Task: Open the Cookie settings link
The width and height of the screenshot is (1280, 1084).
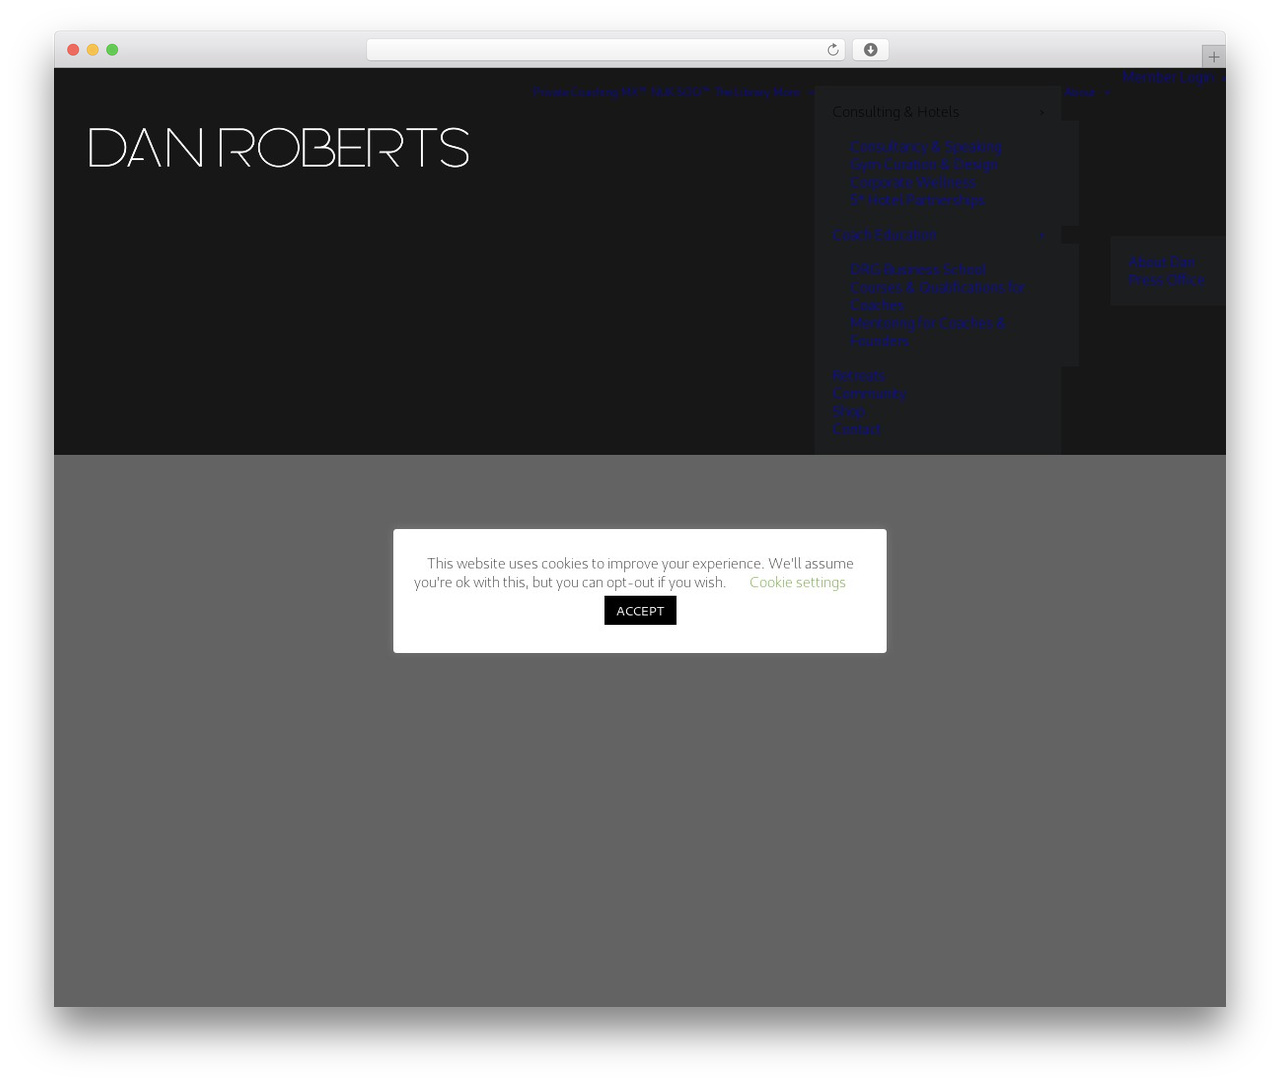Action: click(x=797, y=582)
